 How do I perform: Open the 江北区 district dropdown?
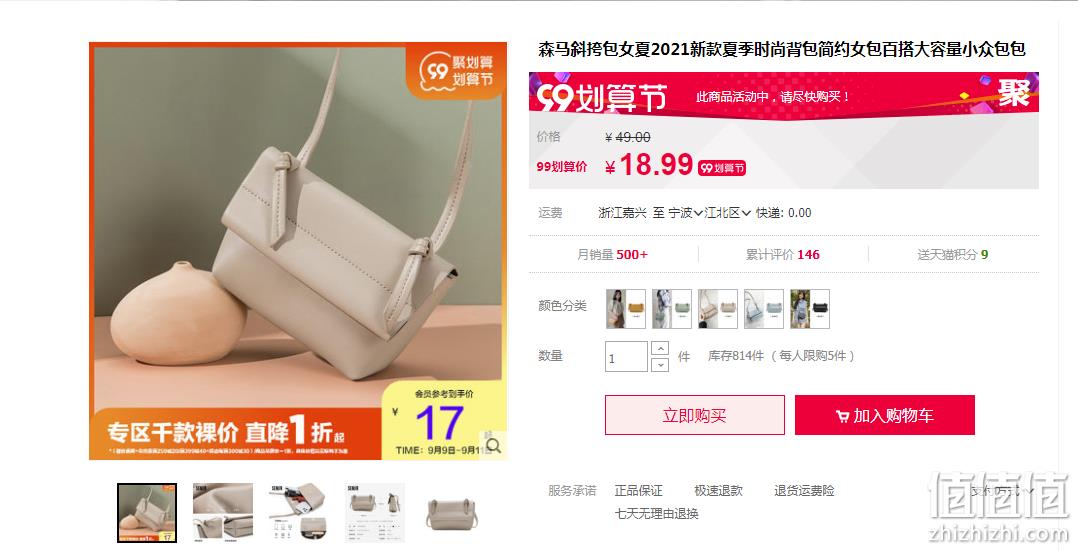(727, 213)
